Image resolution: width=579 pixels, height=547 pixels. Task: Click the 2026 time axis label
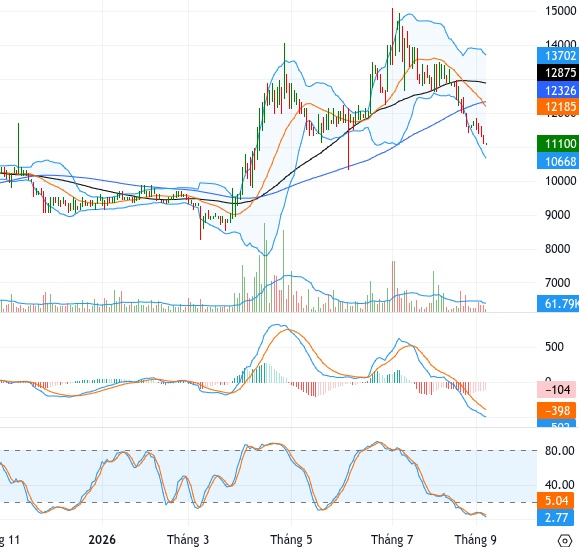pos(102,540)
